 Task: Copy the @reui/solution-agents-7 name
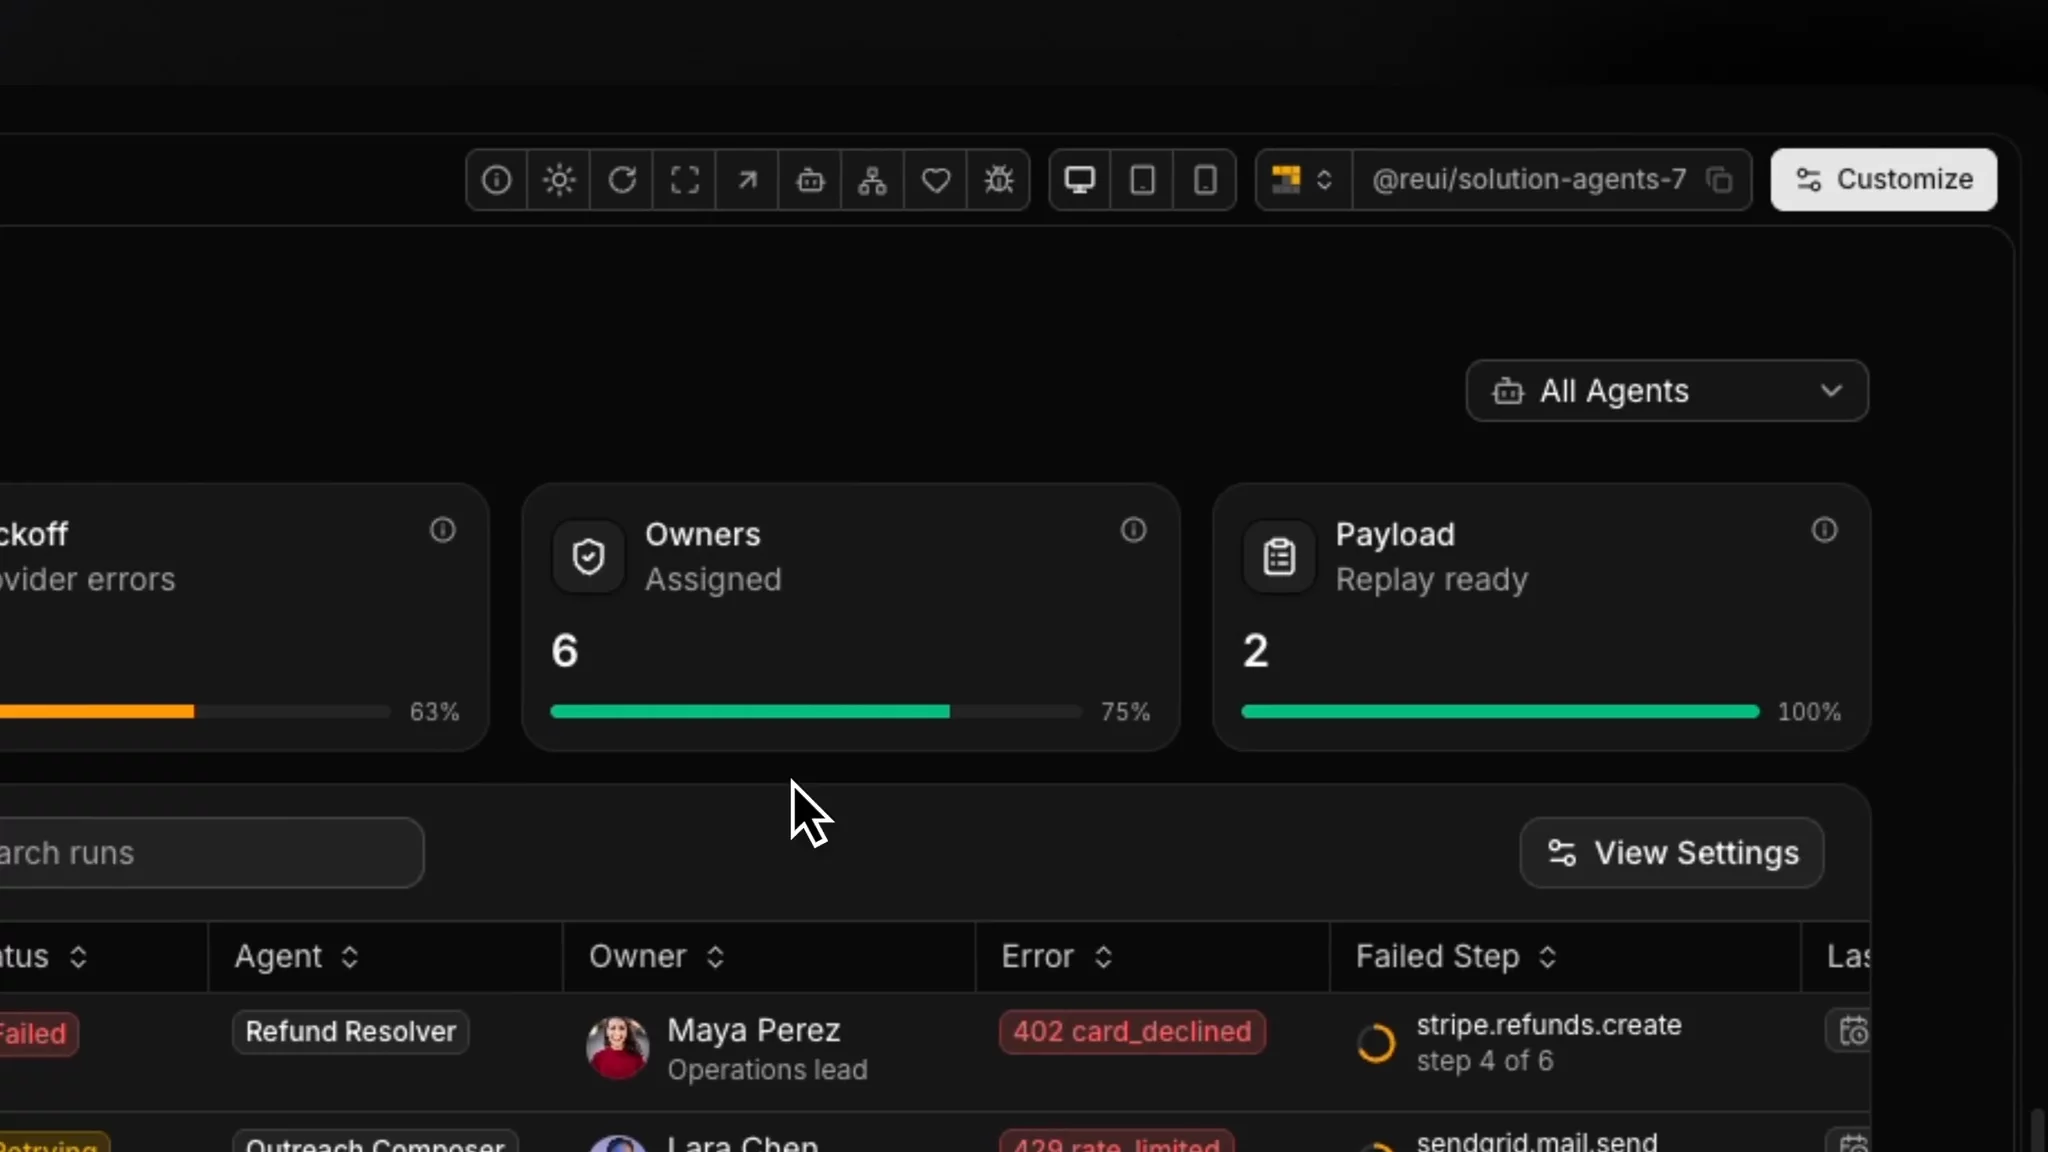coord(1719,180)
